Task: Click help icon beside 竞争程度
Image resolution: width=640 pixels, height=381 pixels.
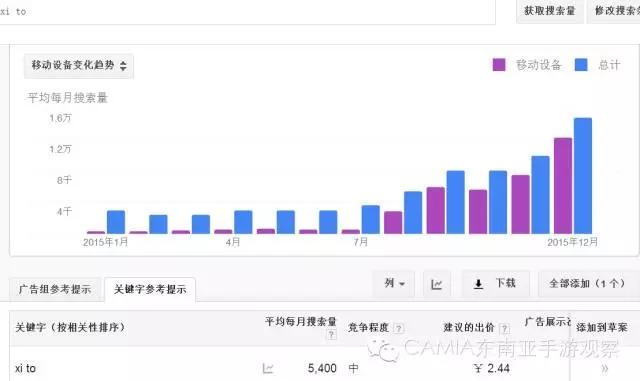Action: [398, 328]
